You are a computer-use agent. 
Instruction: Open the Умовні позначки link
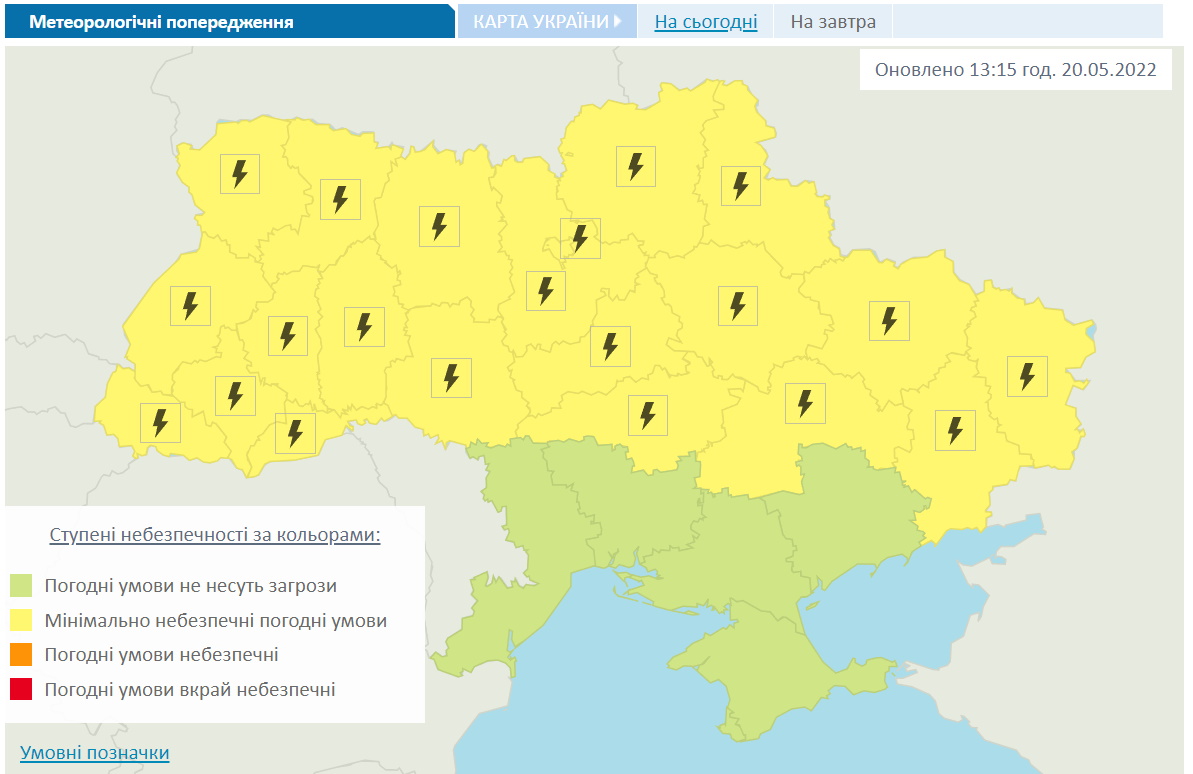click(x=95, y=752)
